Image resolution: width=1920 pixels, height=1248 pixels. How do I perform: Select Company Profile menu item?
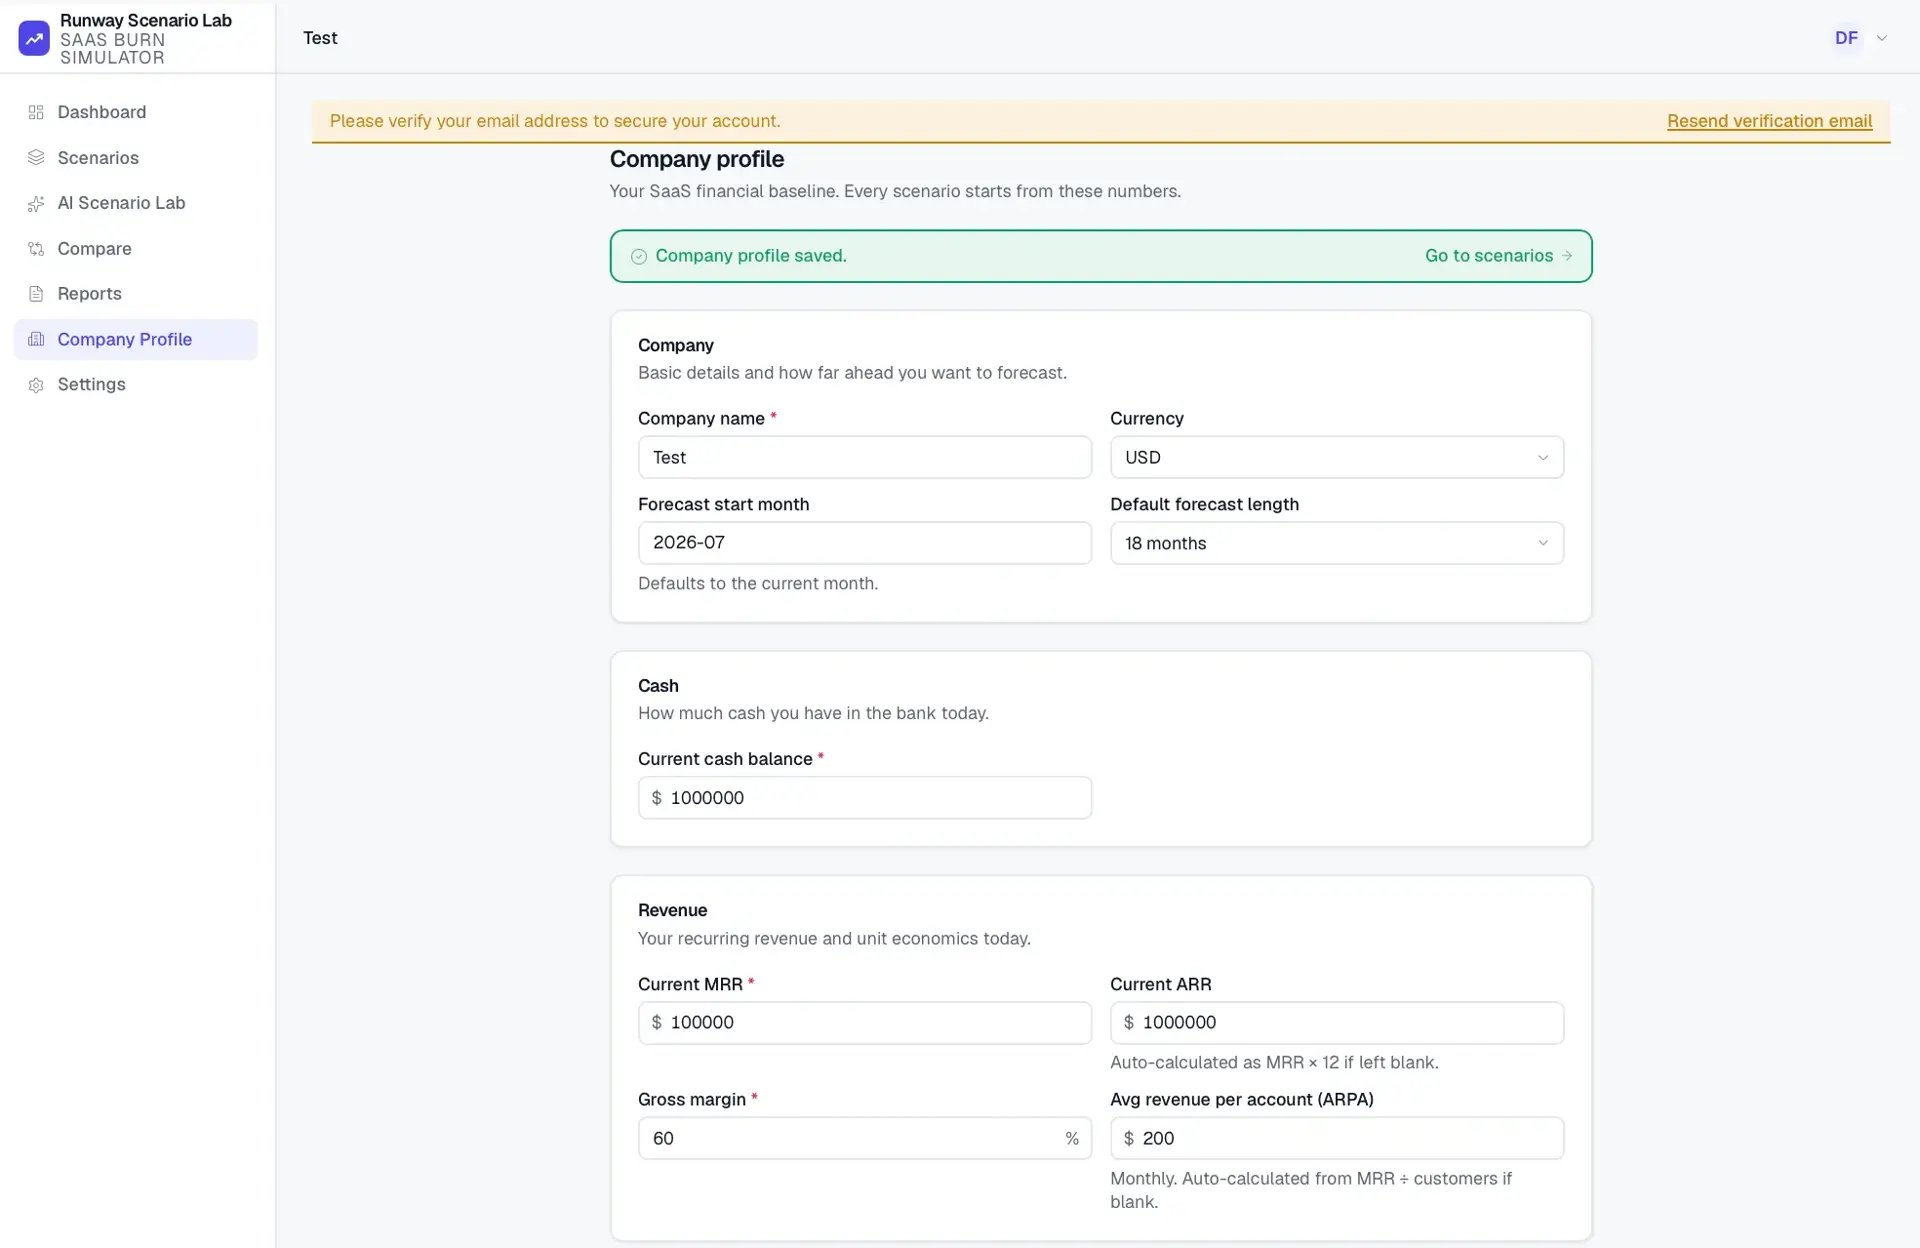tap(136, 339)
